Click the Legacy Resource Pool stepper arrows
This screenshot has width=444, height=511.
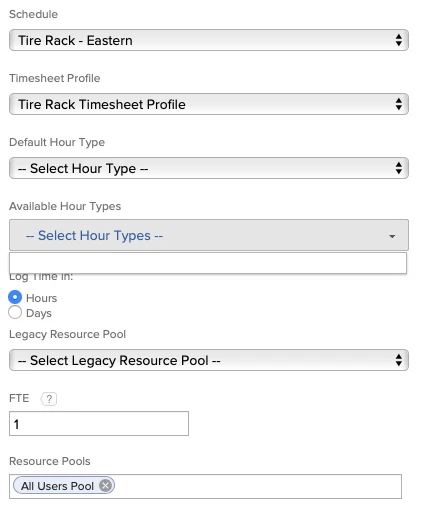click(x=398, y=360)
